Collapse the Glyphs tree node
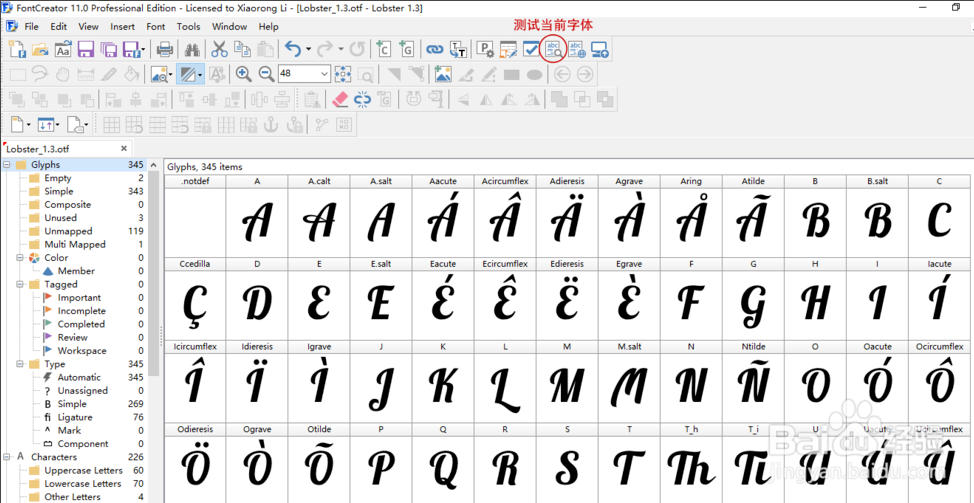The height and width of the screenshot is (503, 974). tap(7, 165)
